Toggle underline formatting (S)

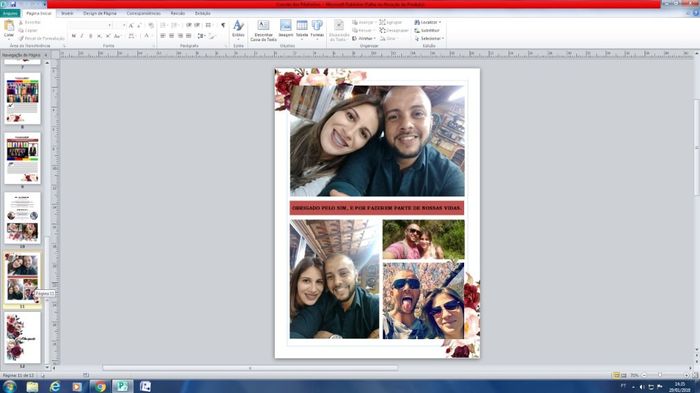91,36
